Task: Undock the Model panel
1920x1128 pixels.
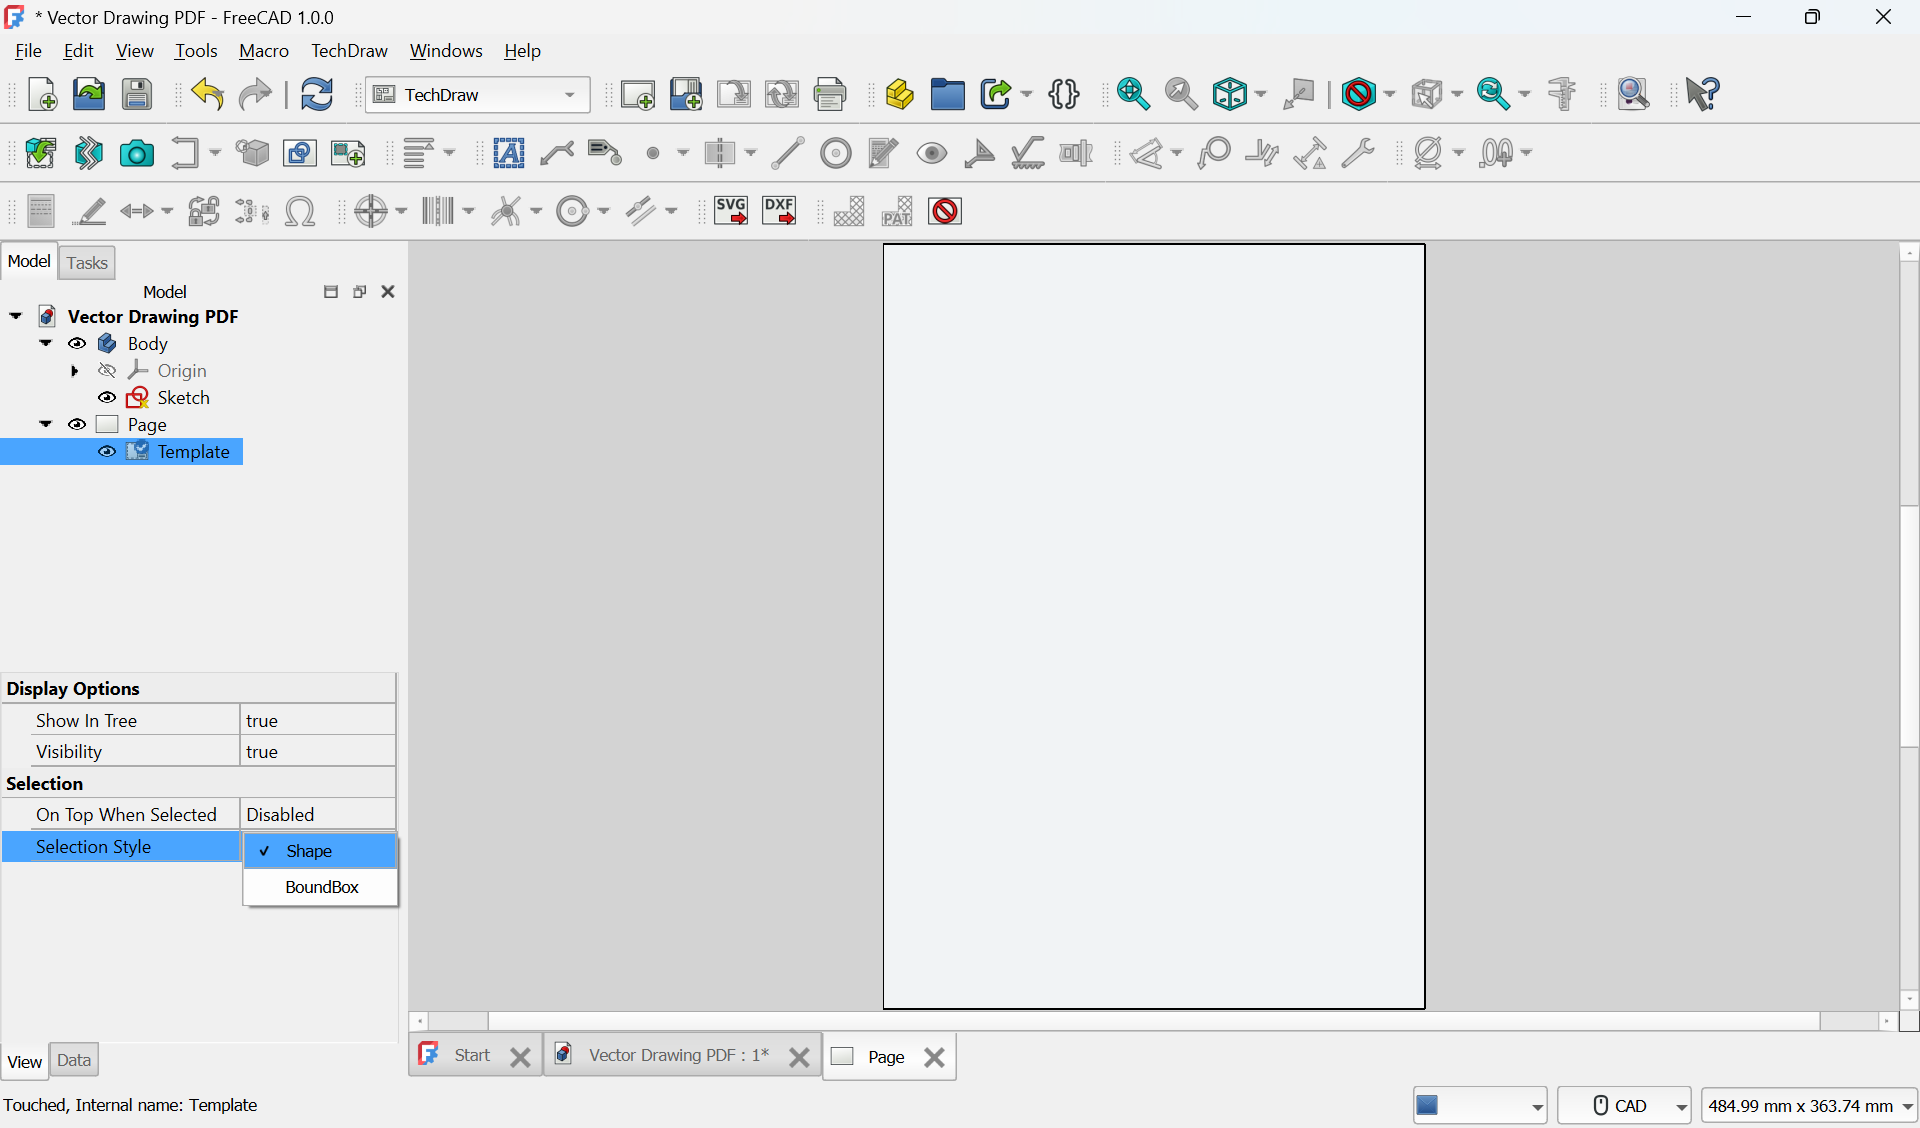Action: point(358,291)
